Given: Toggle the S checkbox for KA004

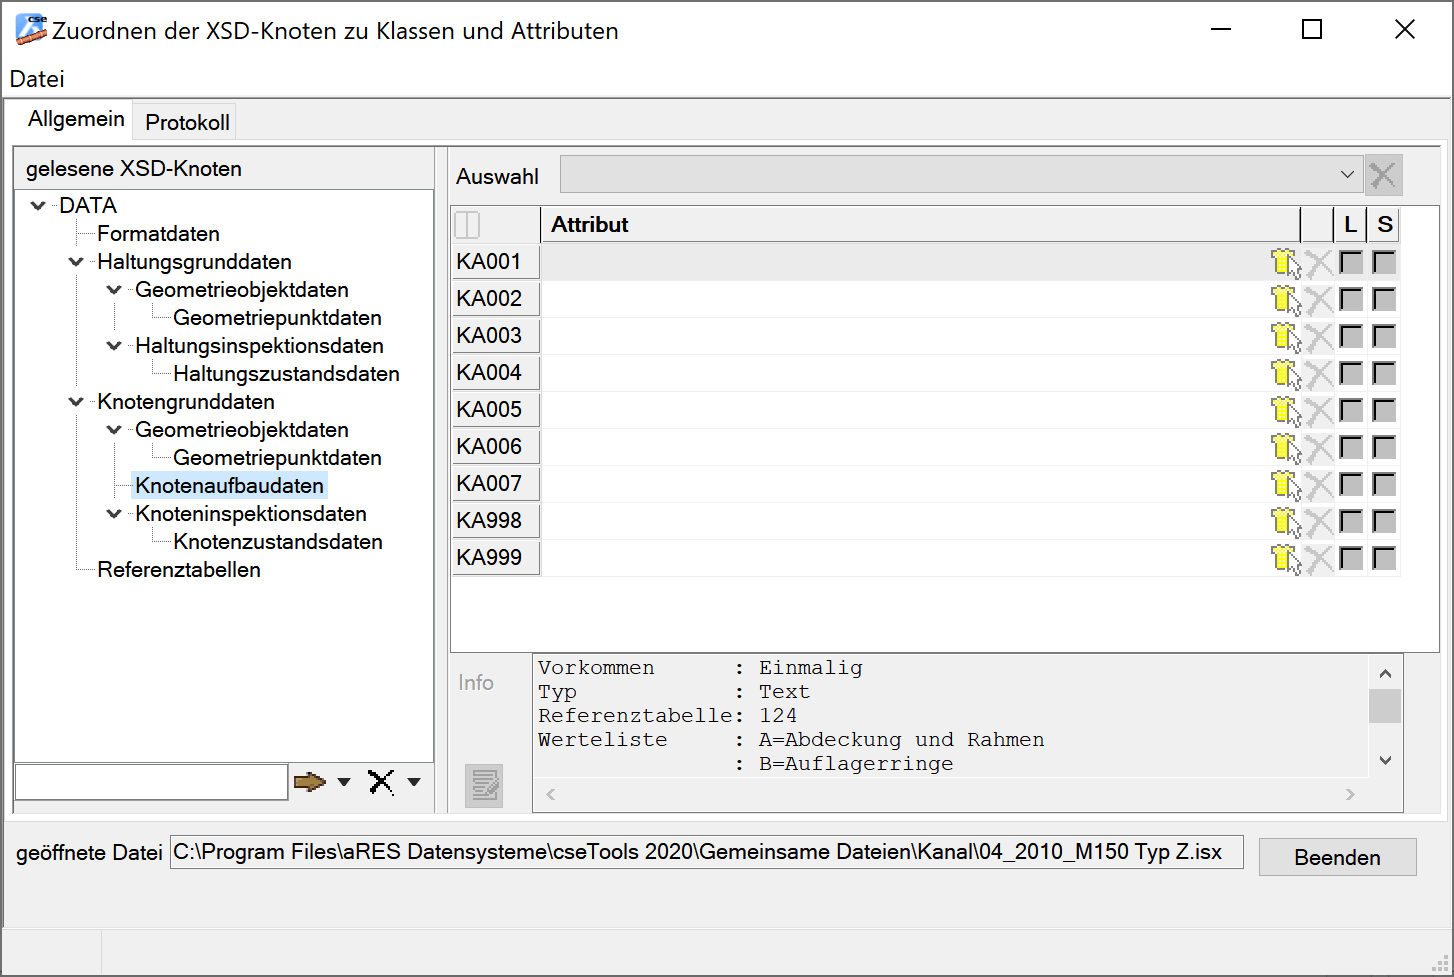Looking at the screenshot, I should tap(1384, 373).
